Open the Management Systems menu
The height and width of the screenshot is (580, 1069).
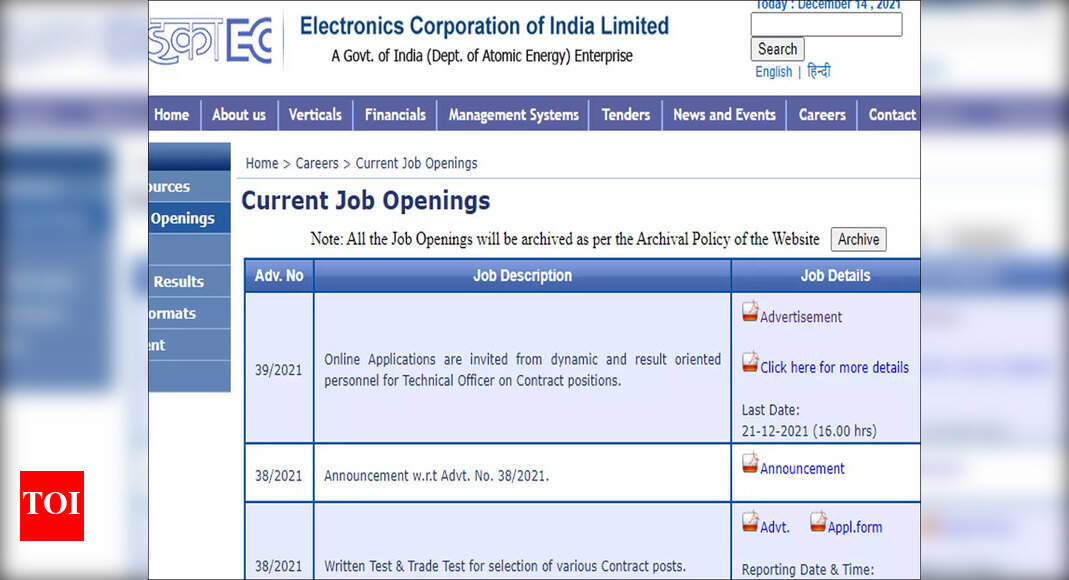[513, 115]
